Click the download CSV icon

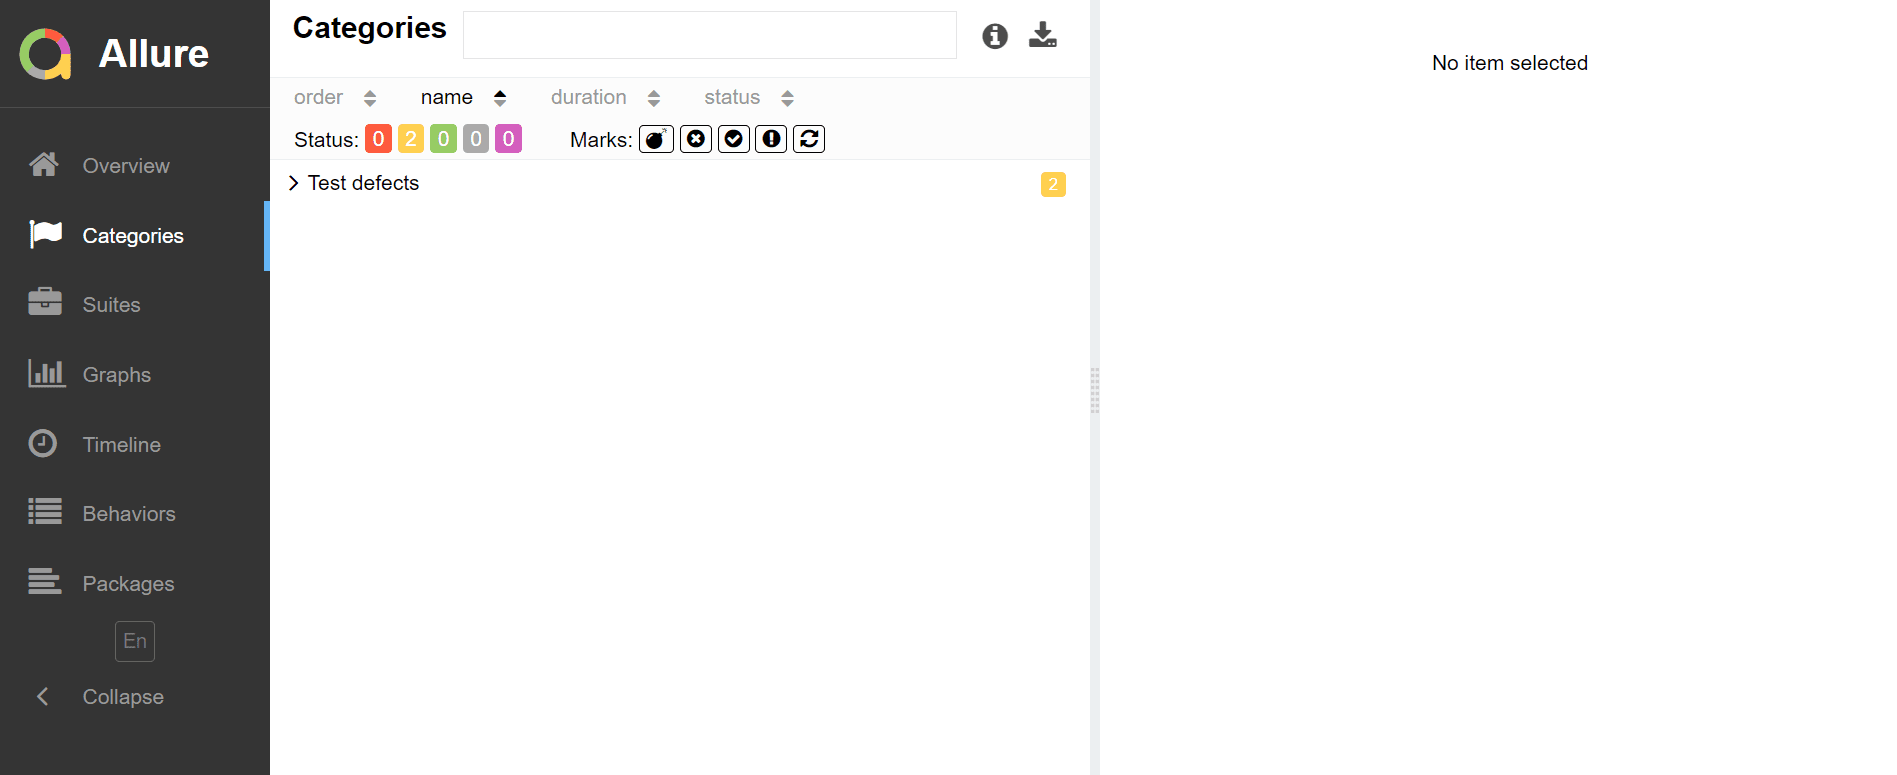(1042, 35)
